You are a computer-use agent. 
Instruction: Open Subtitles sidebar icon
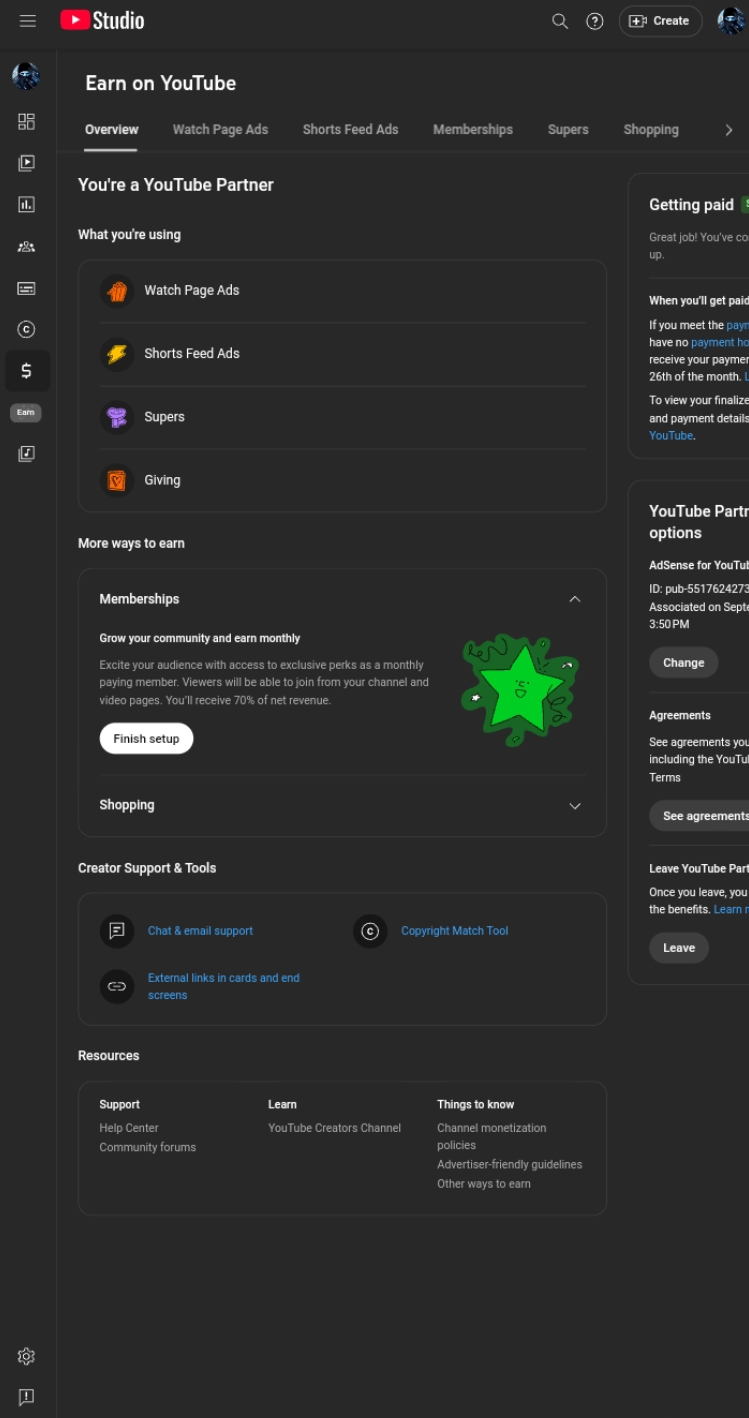coord(26,288)
